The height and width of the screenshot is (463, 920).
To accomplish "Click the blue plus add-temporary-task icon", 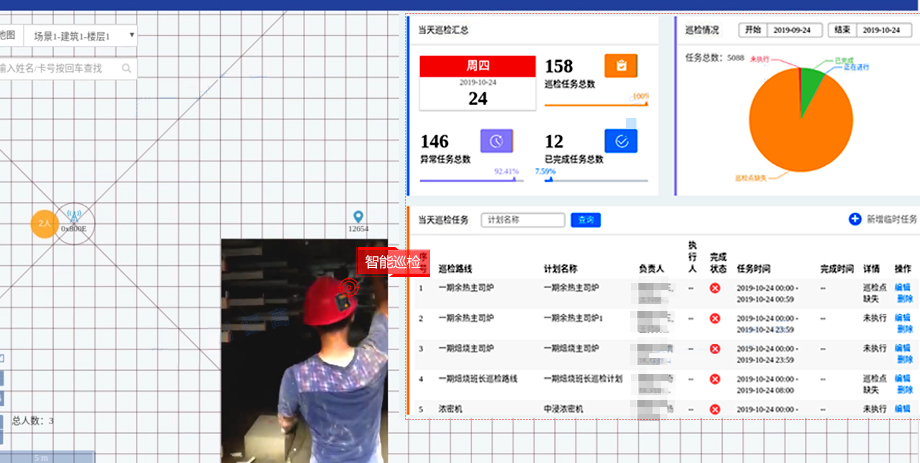I will 854,219.
